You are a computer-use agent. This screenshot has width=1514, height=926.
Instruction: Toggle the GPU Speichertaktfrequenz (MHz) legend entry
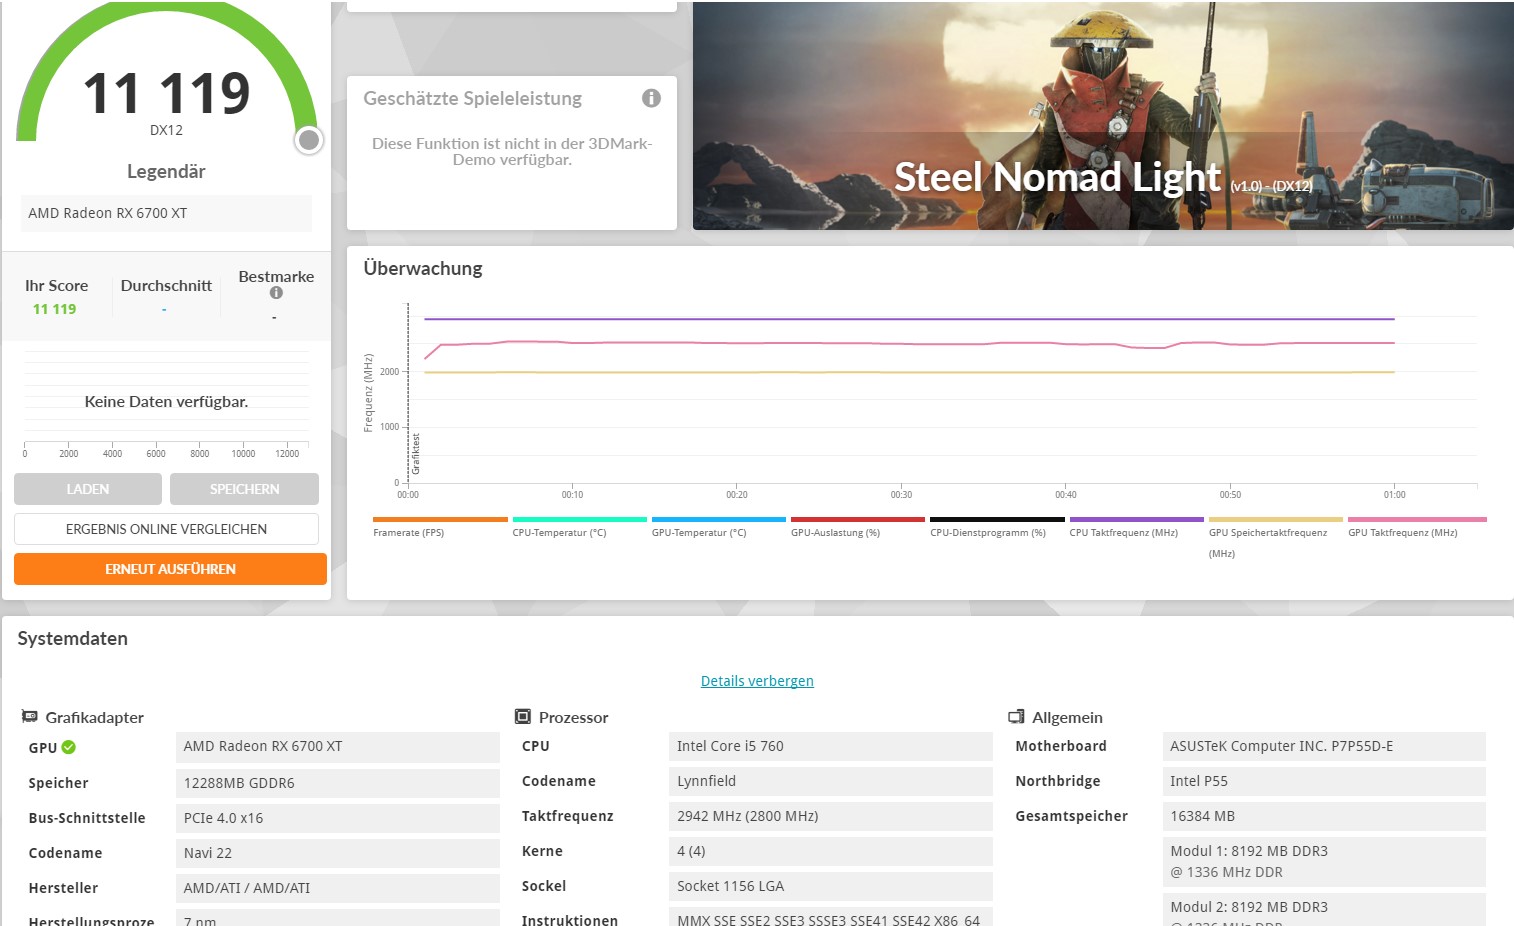click(x=1276, y=537)
